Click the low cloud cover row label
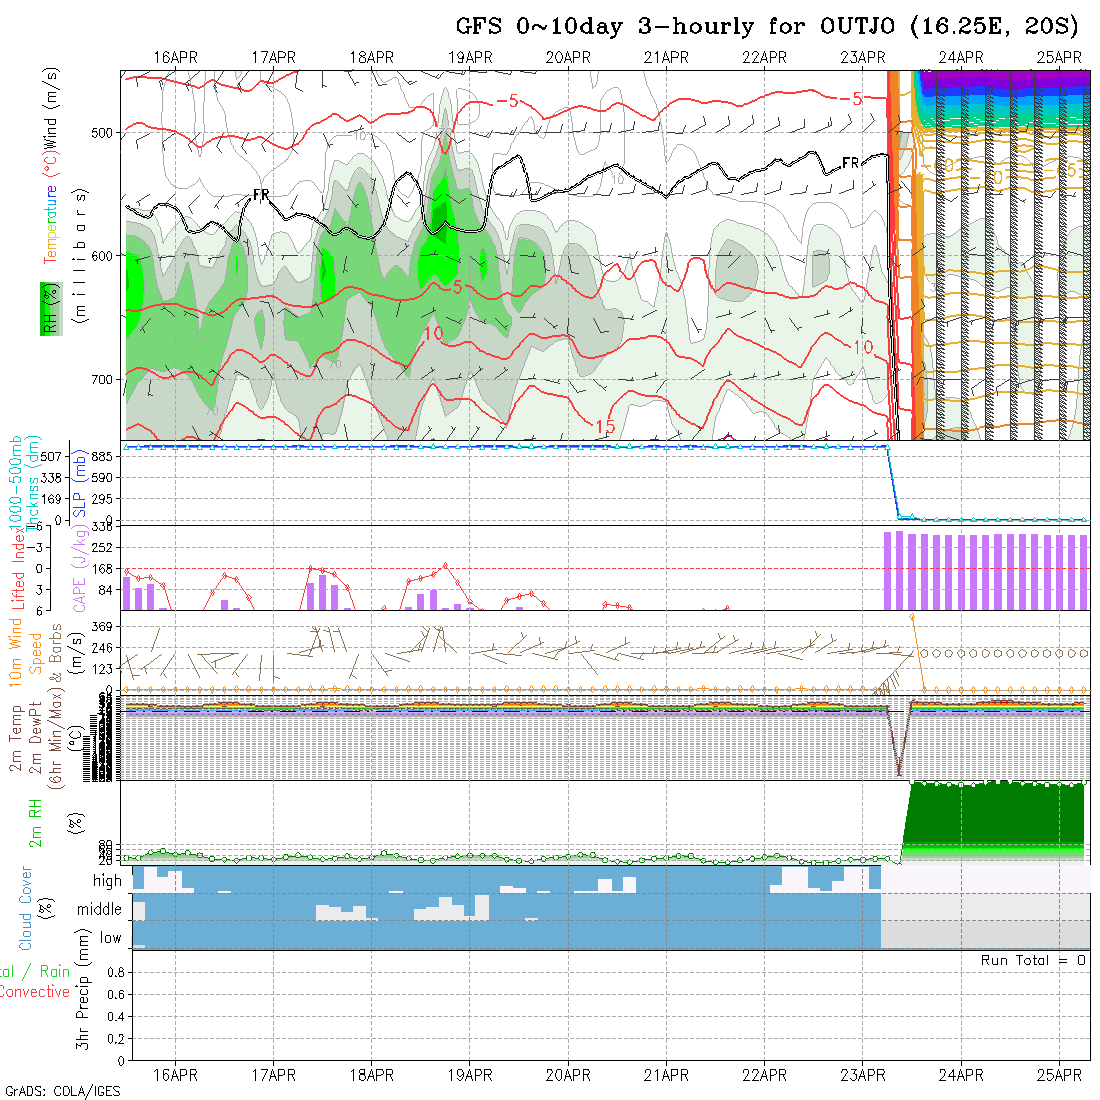 tap(111, 938)
